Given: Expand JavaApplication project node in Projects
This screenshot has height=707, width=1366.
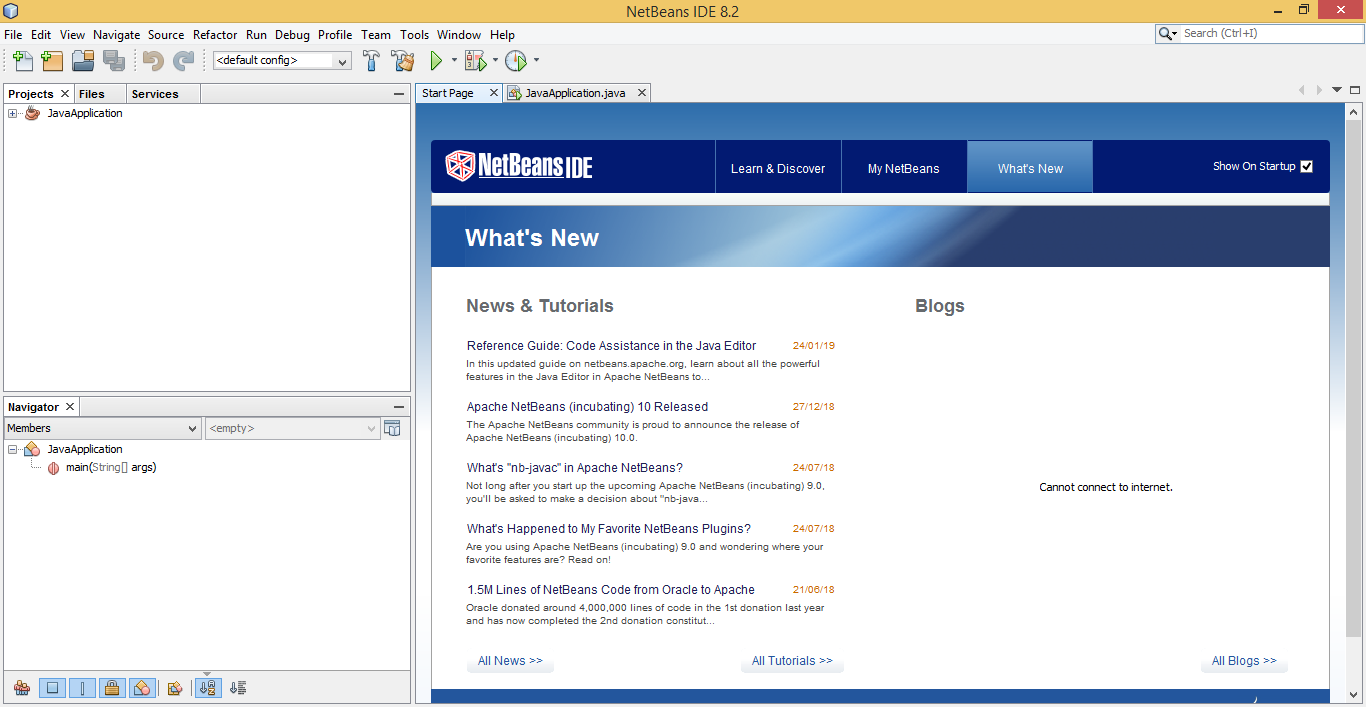Looking at the screenshot, I should pos(13,113).
